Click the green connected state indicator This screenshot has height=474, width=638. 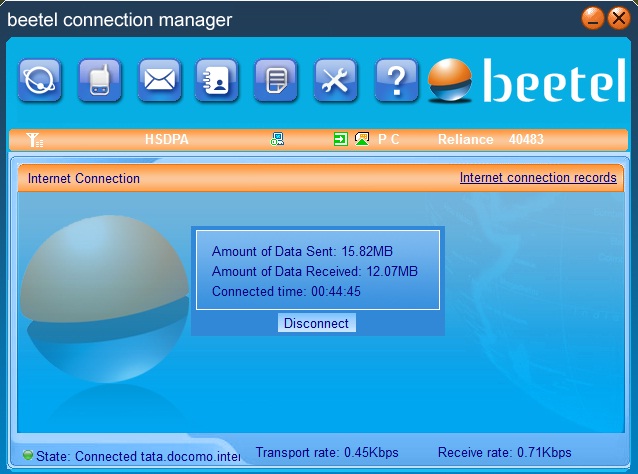[x=28, y=455]
